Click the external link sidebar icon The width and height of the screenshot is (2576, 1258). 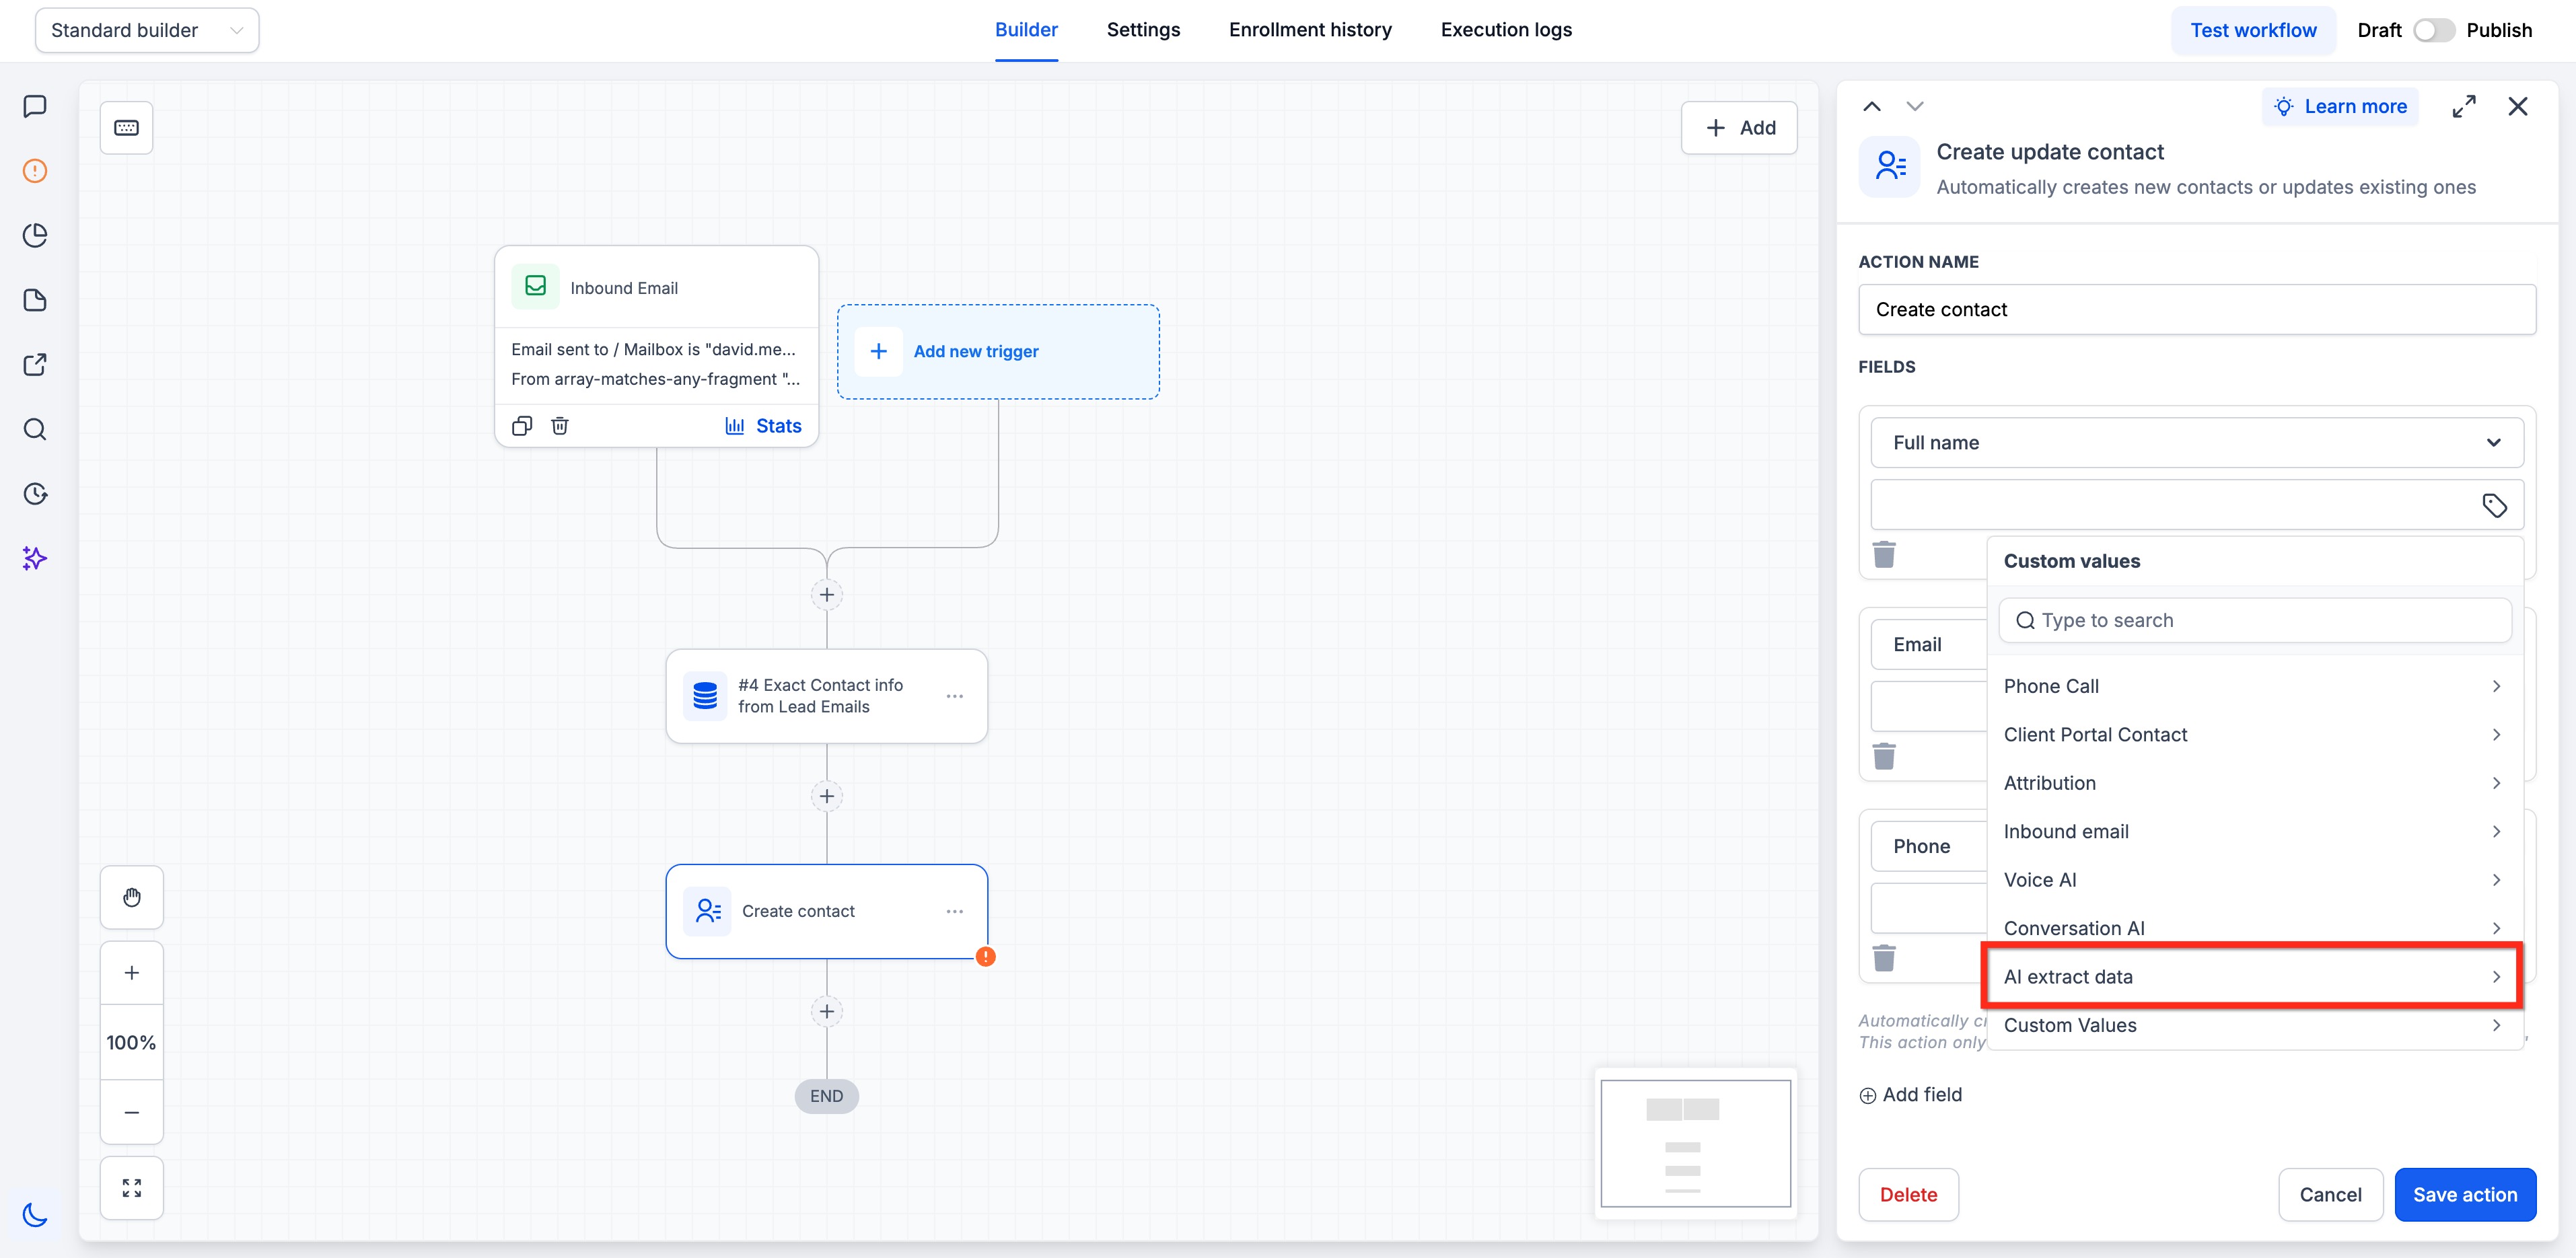point(35,365)
